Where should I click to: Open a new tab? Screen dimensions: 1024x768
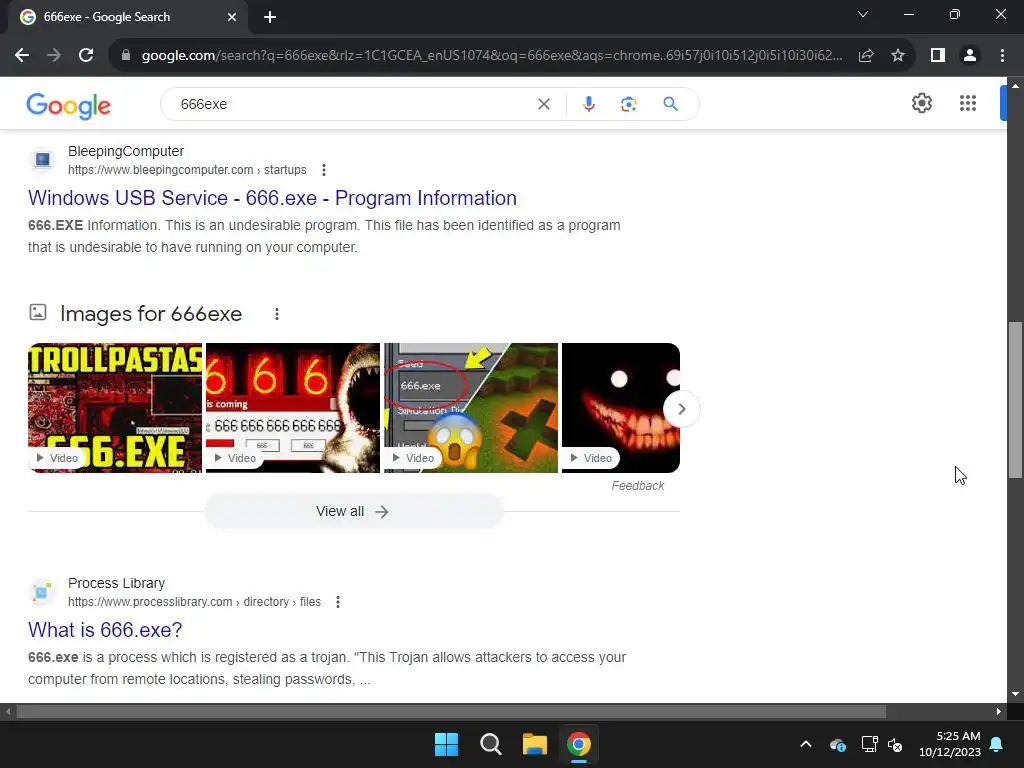(270, 17)
